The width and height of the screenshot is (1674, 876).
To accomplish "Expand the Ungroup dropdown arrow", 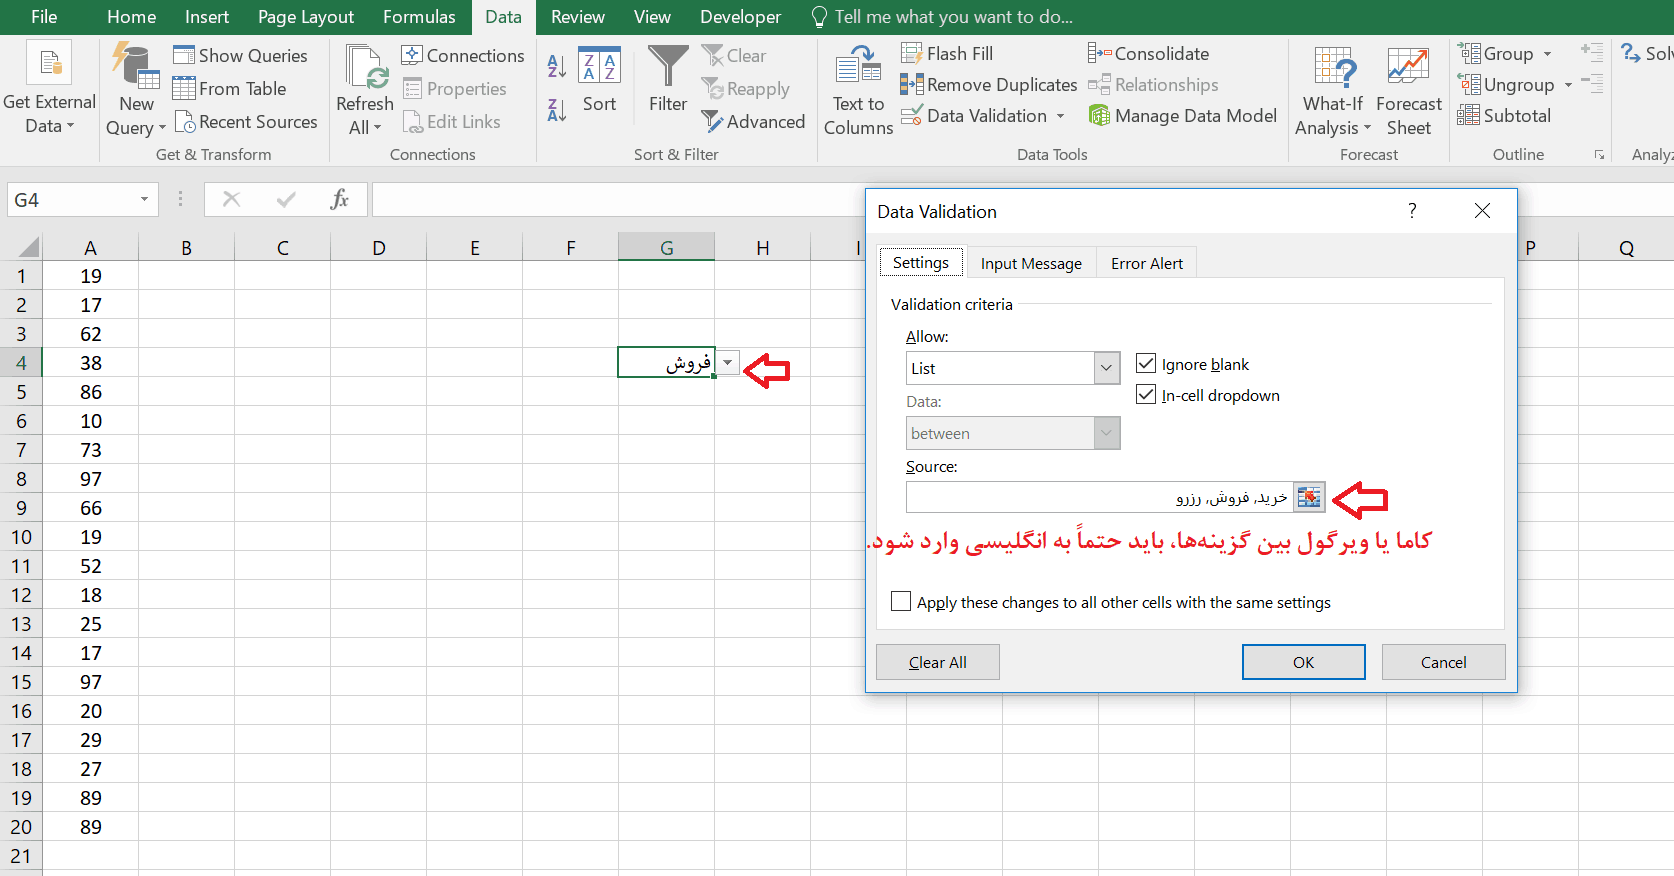I will [1568, 85].
